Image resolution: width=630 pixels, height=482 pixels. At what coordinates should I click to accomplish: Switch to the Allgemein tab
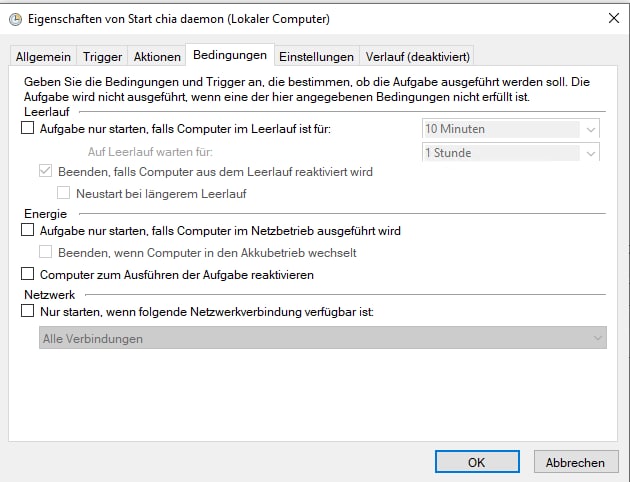43,57
